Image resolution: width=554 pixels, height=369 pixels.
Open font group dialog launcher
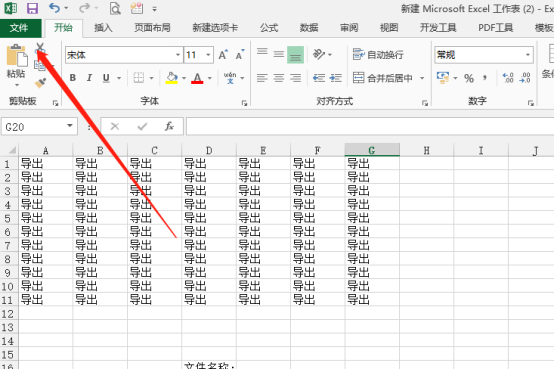tap(244, 103)
